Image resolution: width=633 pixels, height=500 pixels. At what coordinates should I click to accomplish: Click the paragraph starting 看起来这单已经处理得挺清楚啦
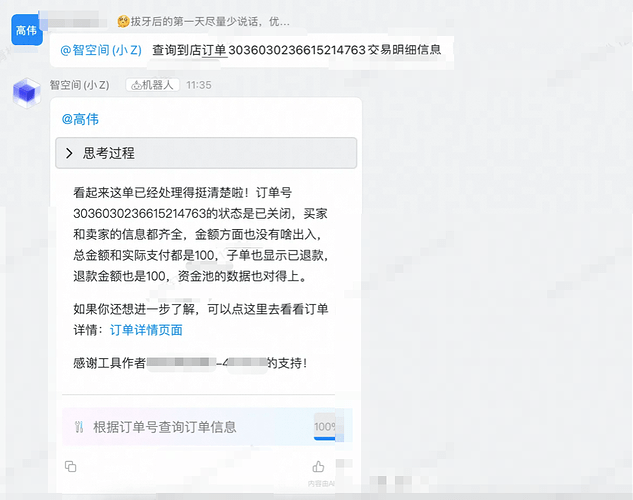point(201,234)
